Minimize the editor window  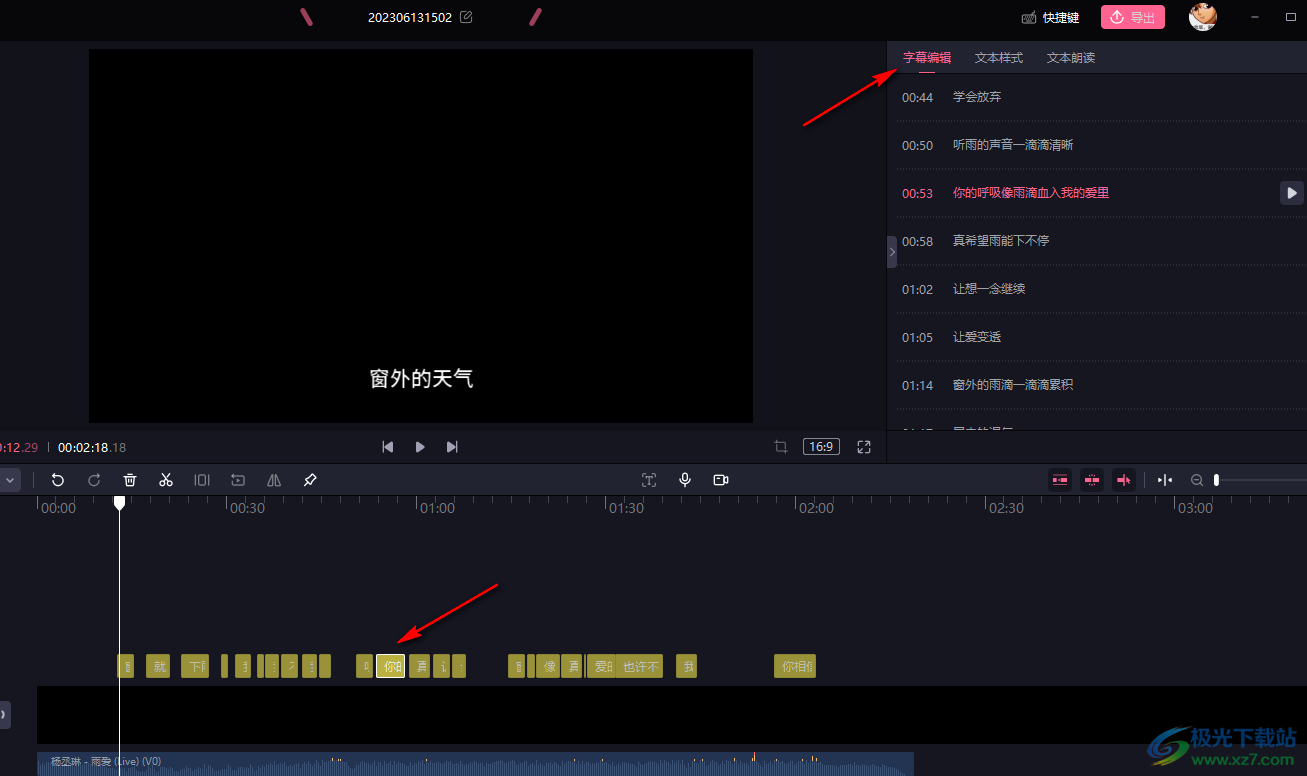click(x=1254, y=17)
